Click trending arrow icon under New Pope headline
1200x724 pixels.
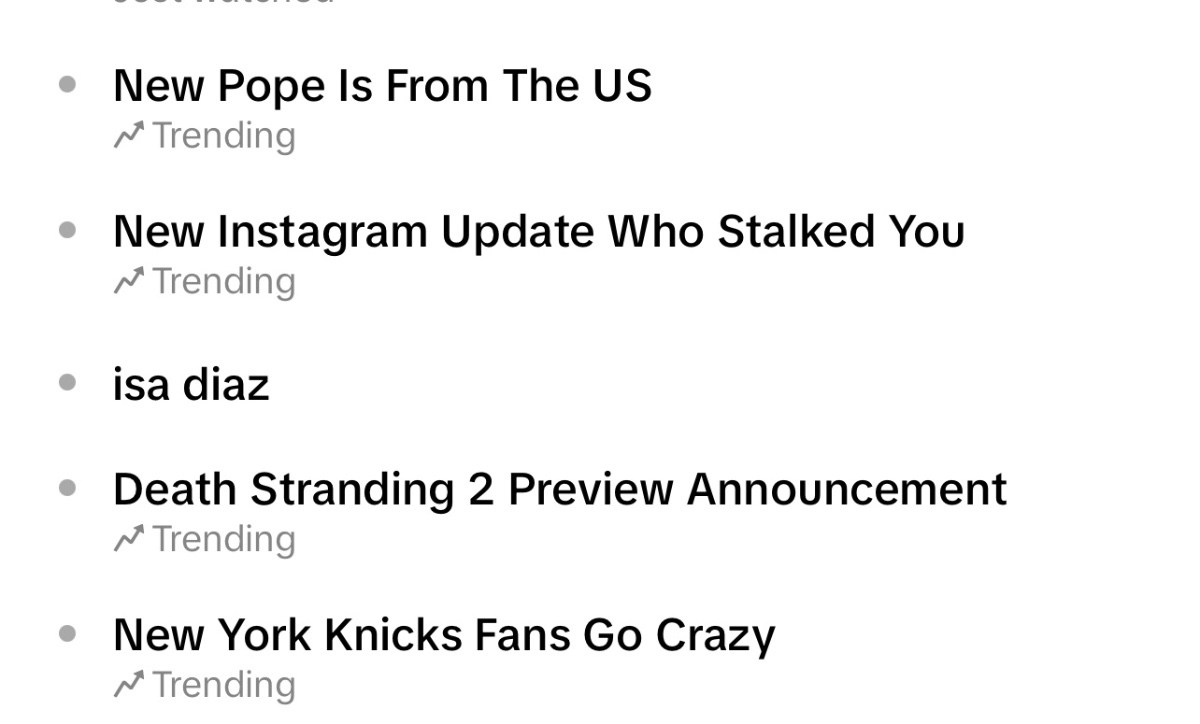tap(128, 135)
